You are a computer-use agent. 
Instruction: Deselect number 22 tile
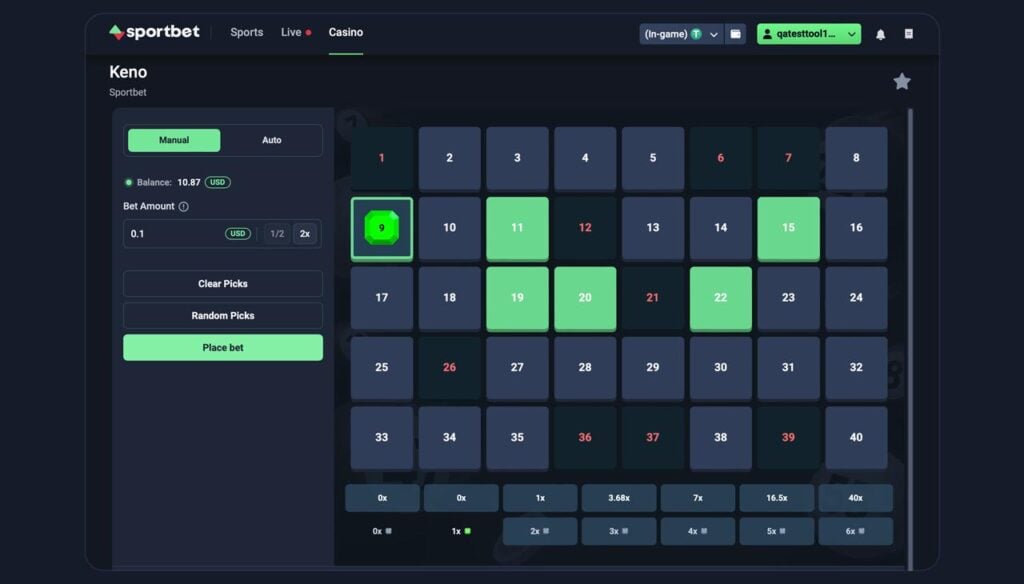[x=720, y=299]
